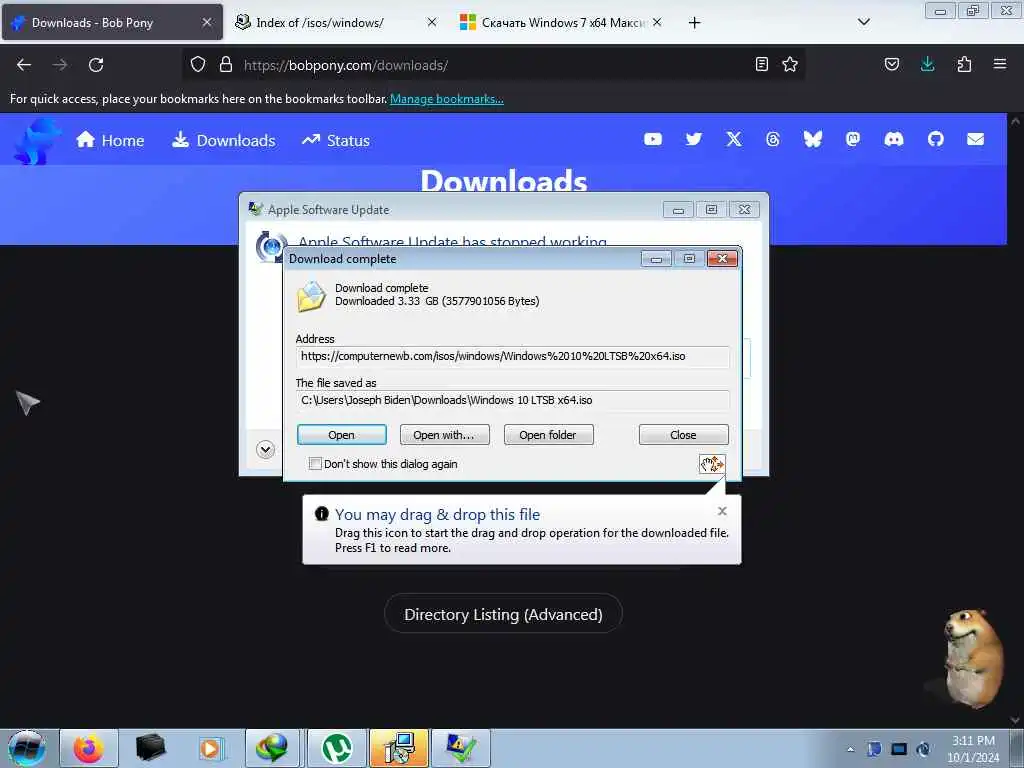Click the site security padlock icon

click(226, 65)
